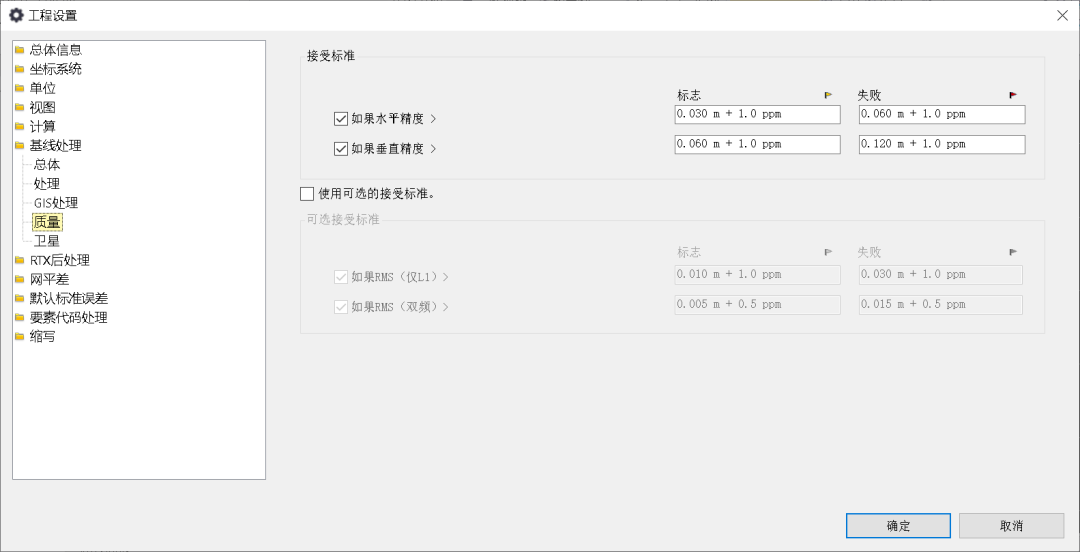The height and width of the screenshot is (552, 1080).
Task: Click the folder icon beside 视图
Action: pos(20,108)
